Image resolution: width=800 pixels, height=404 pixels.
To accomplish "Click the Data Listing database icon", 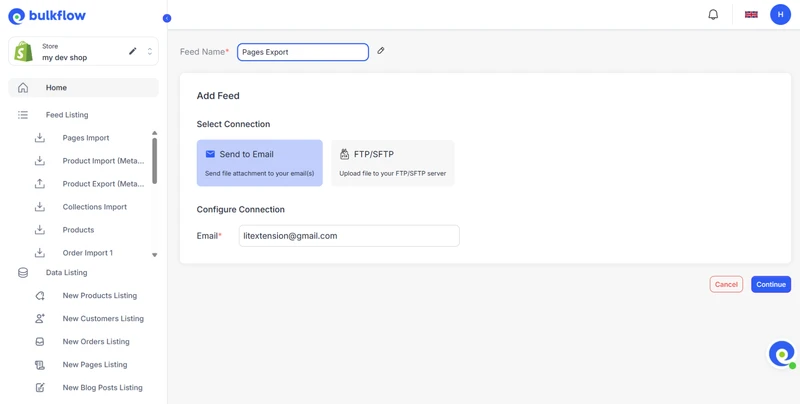I will pyautogui.click(x=23, y=272).
